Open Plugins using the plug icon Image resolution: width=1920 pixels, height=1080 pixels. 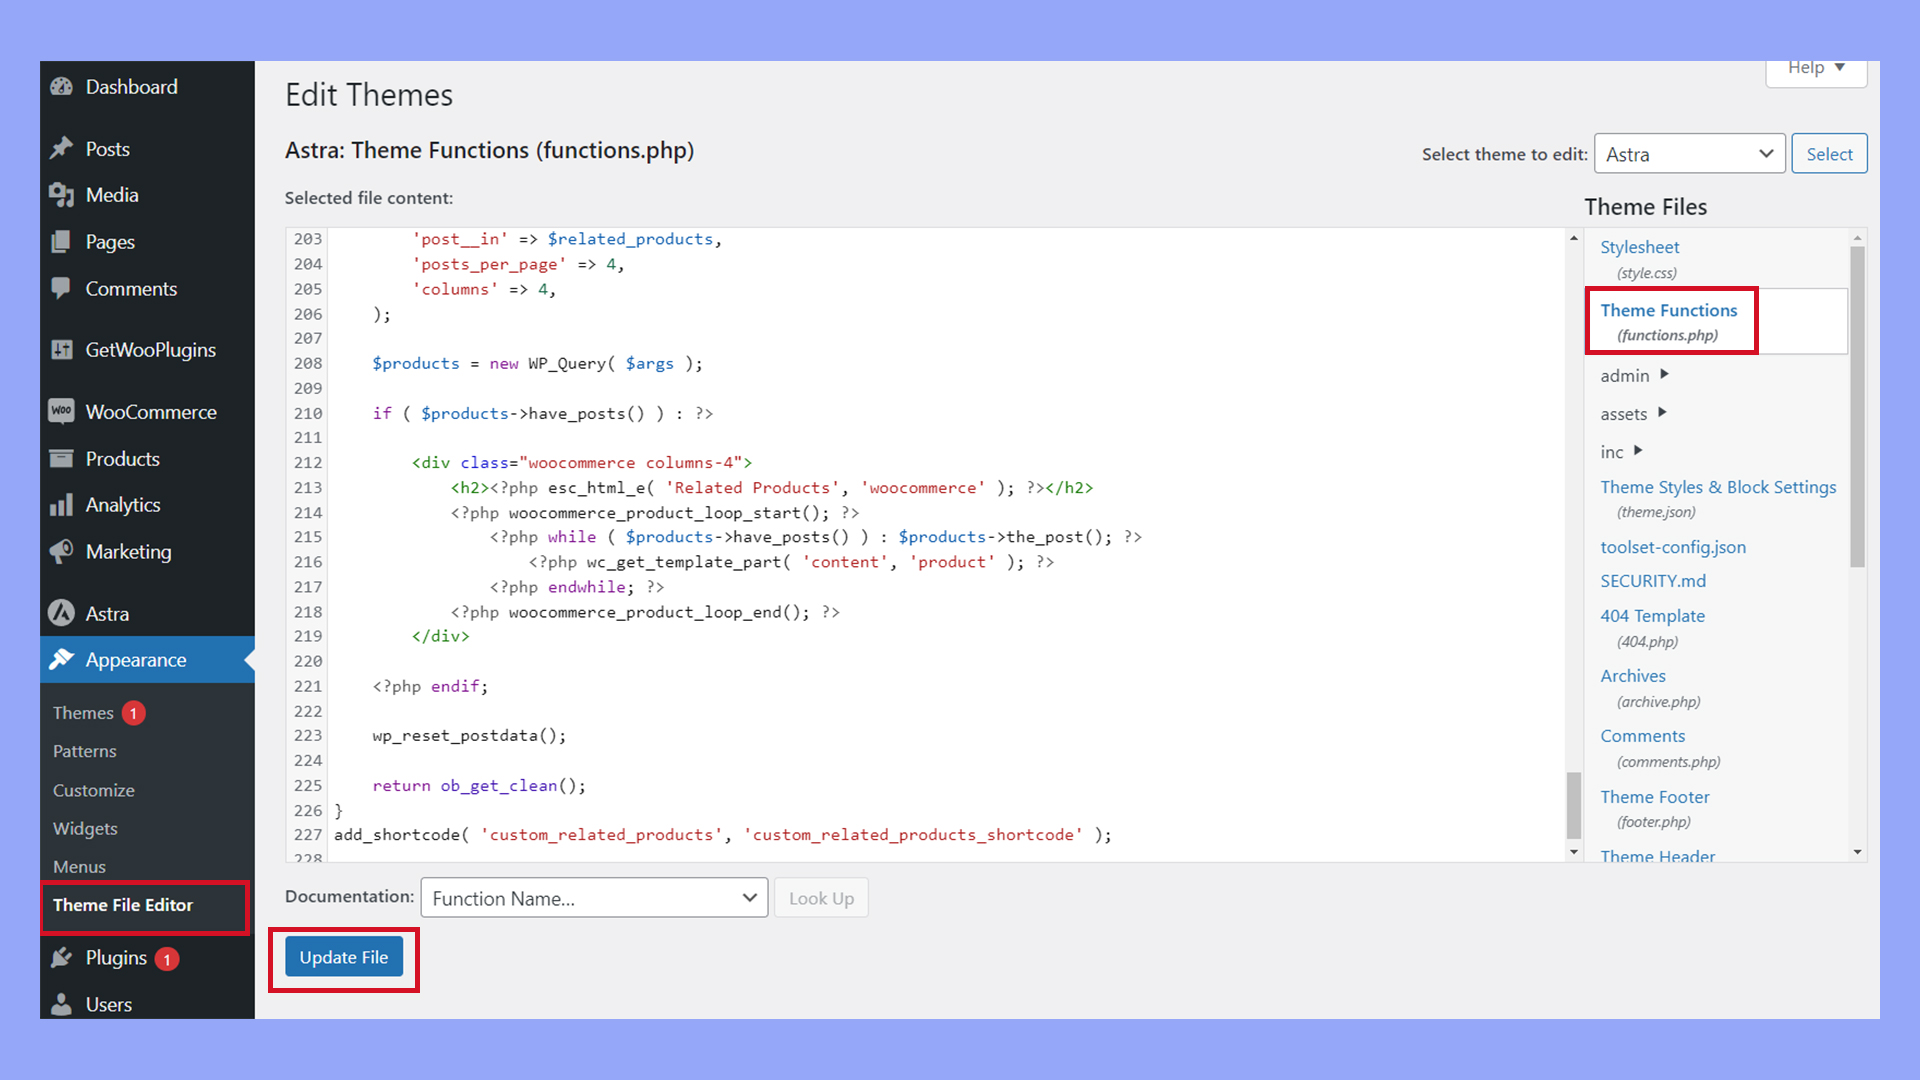click(63, 957)
